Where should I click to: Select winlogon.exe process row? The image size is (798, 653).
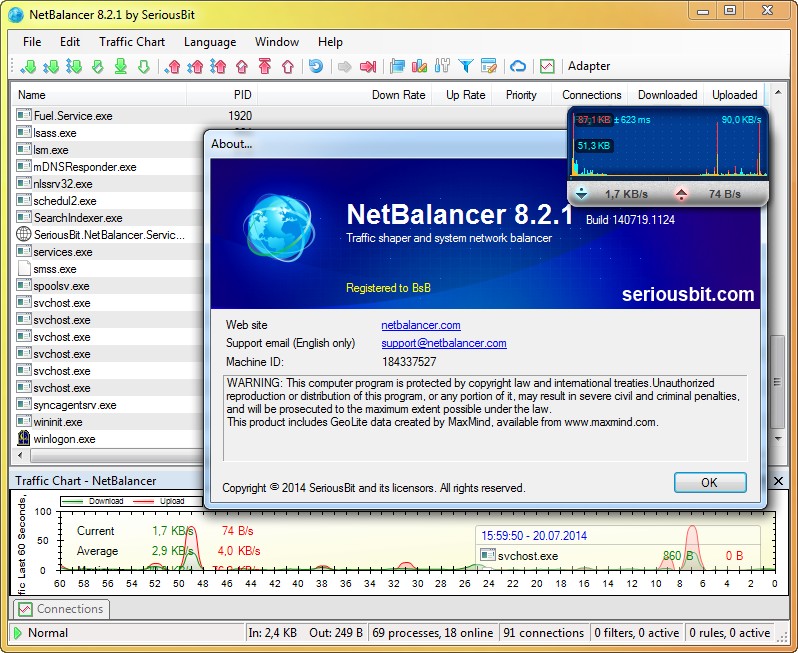coord(64,439)
